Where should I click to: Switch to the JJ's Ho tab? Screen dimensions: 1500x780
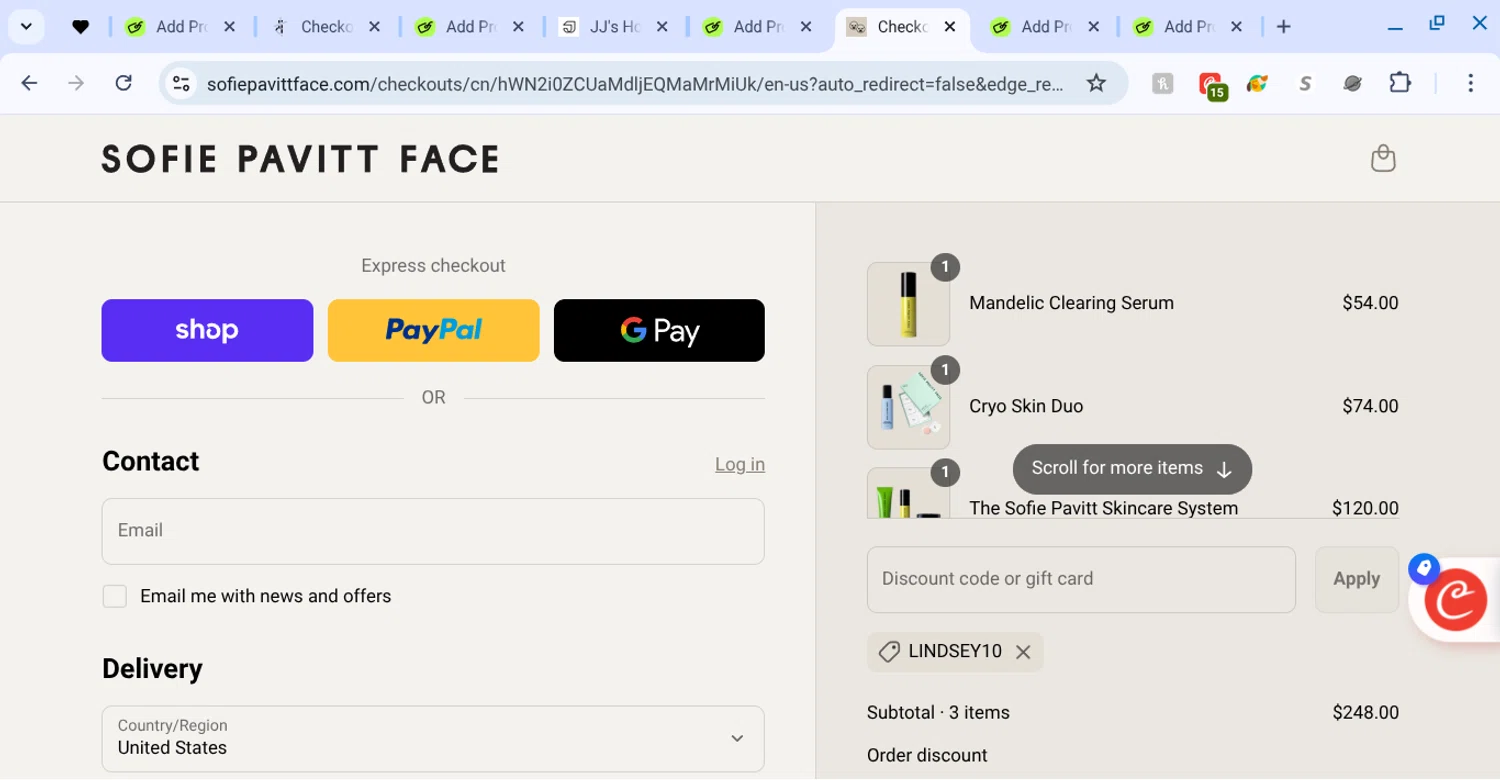click(x=613, y=27)
